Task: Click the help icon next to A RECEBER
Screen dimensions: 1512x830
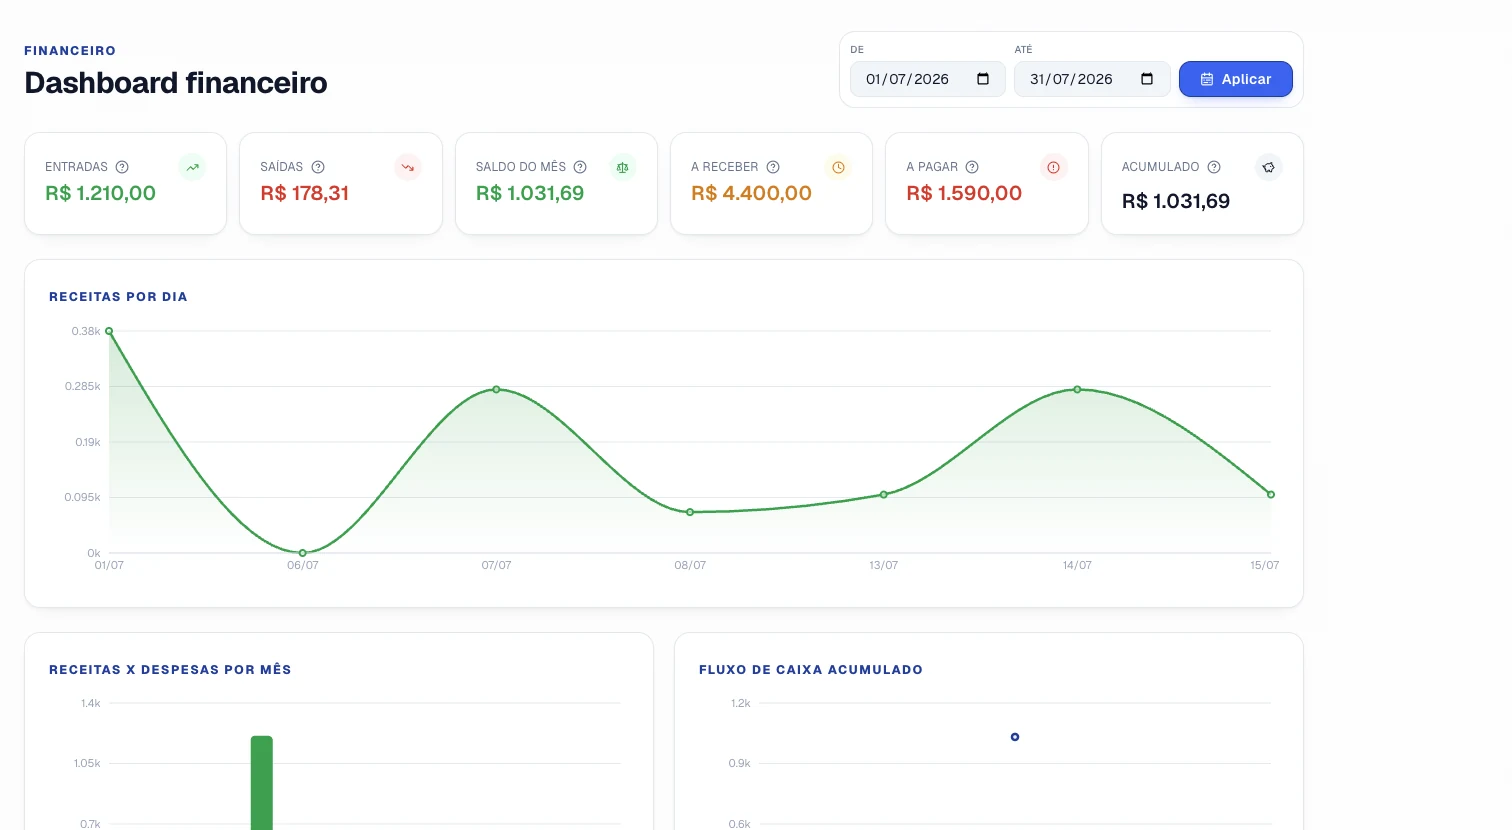Action: 773,167
